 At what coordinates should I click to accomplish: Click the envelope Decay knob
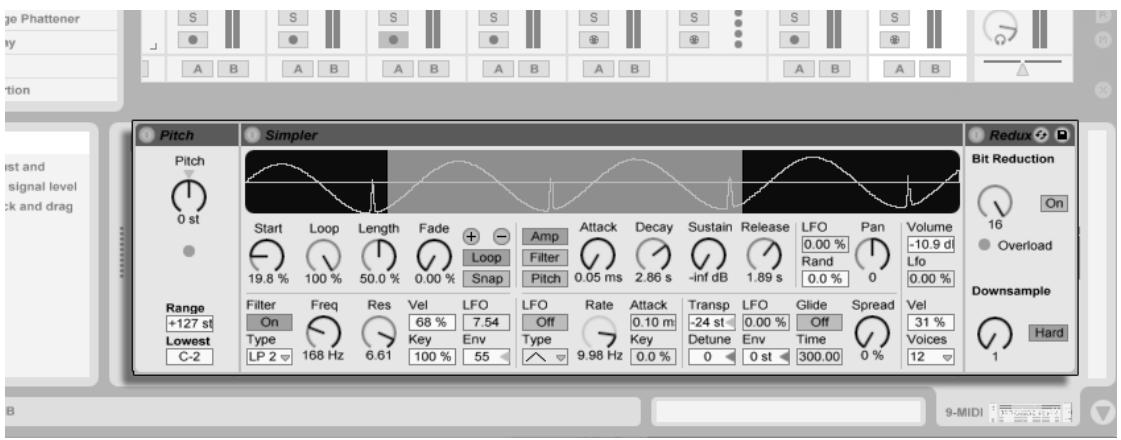(x=652, y=253)
